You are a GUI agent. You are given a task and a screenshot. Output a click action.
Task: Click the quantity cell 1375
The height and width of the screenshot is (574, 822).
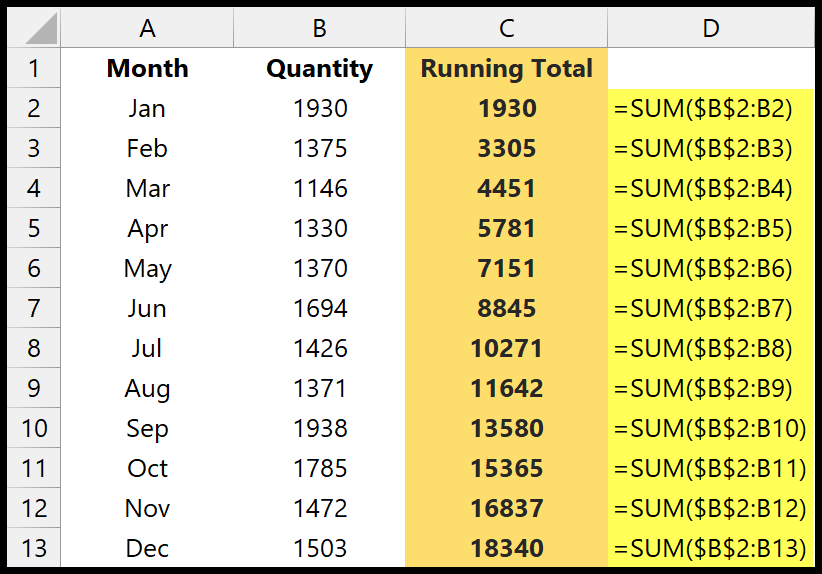coord(319,148)
